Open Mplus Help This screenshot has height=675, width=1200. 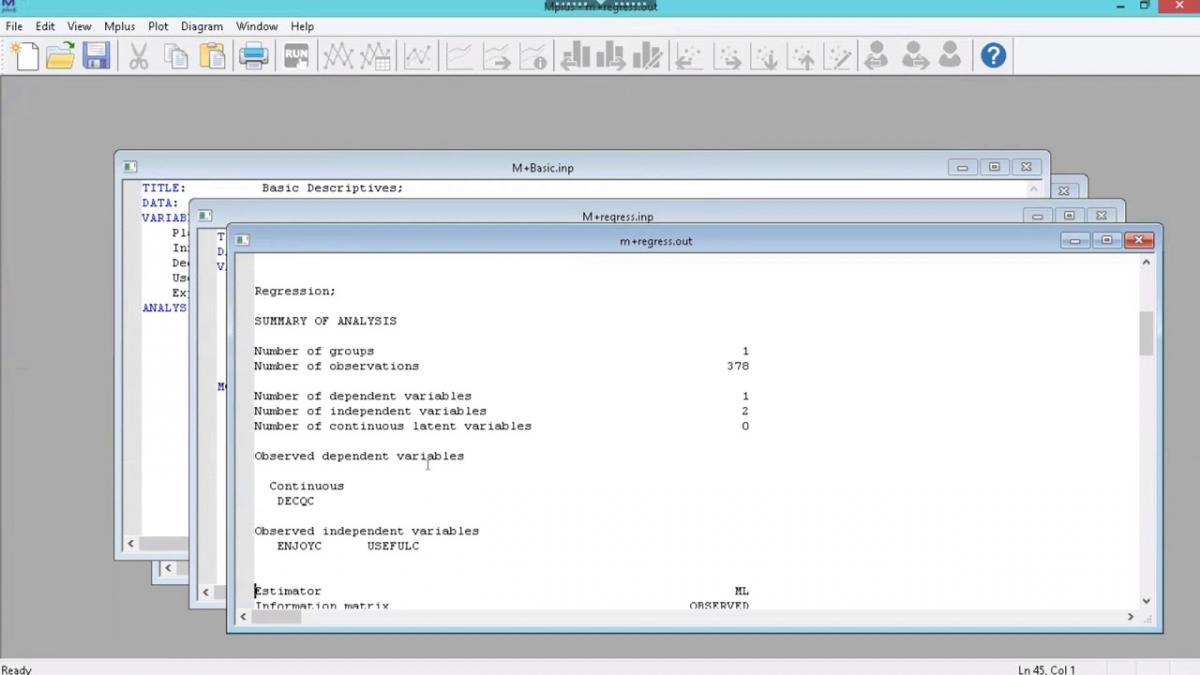993,56
